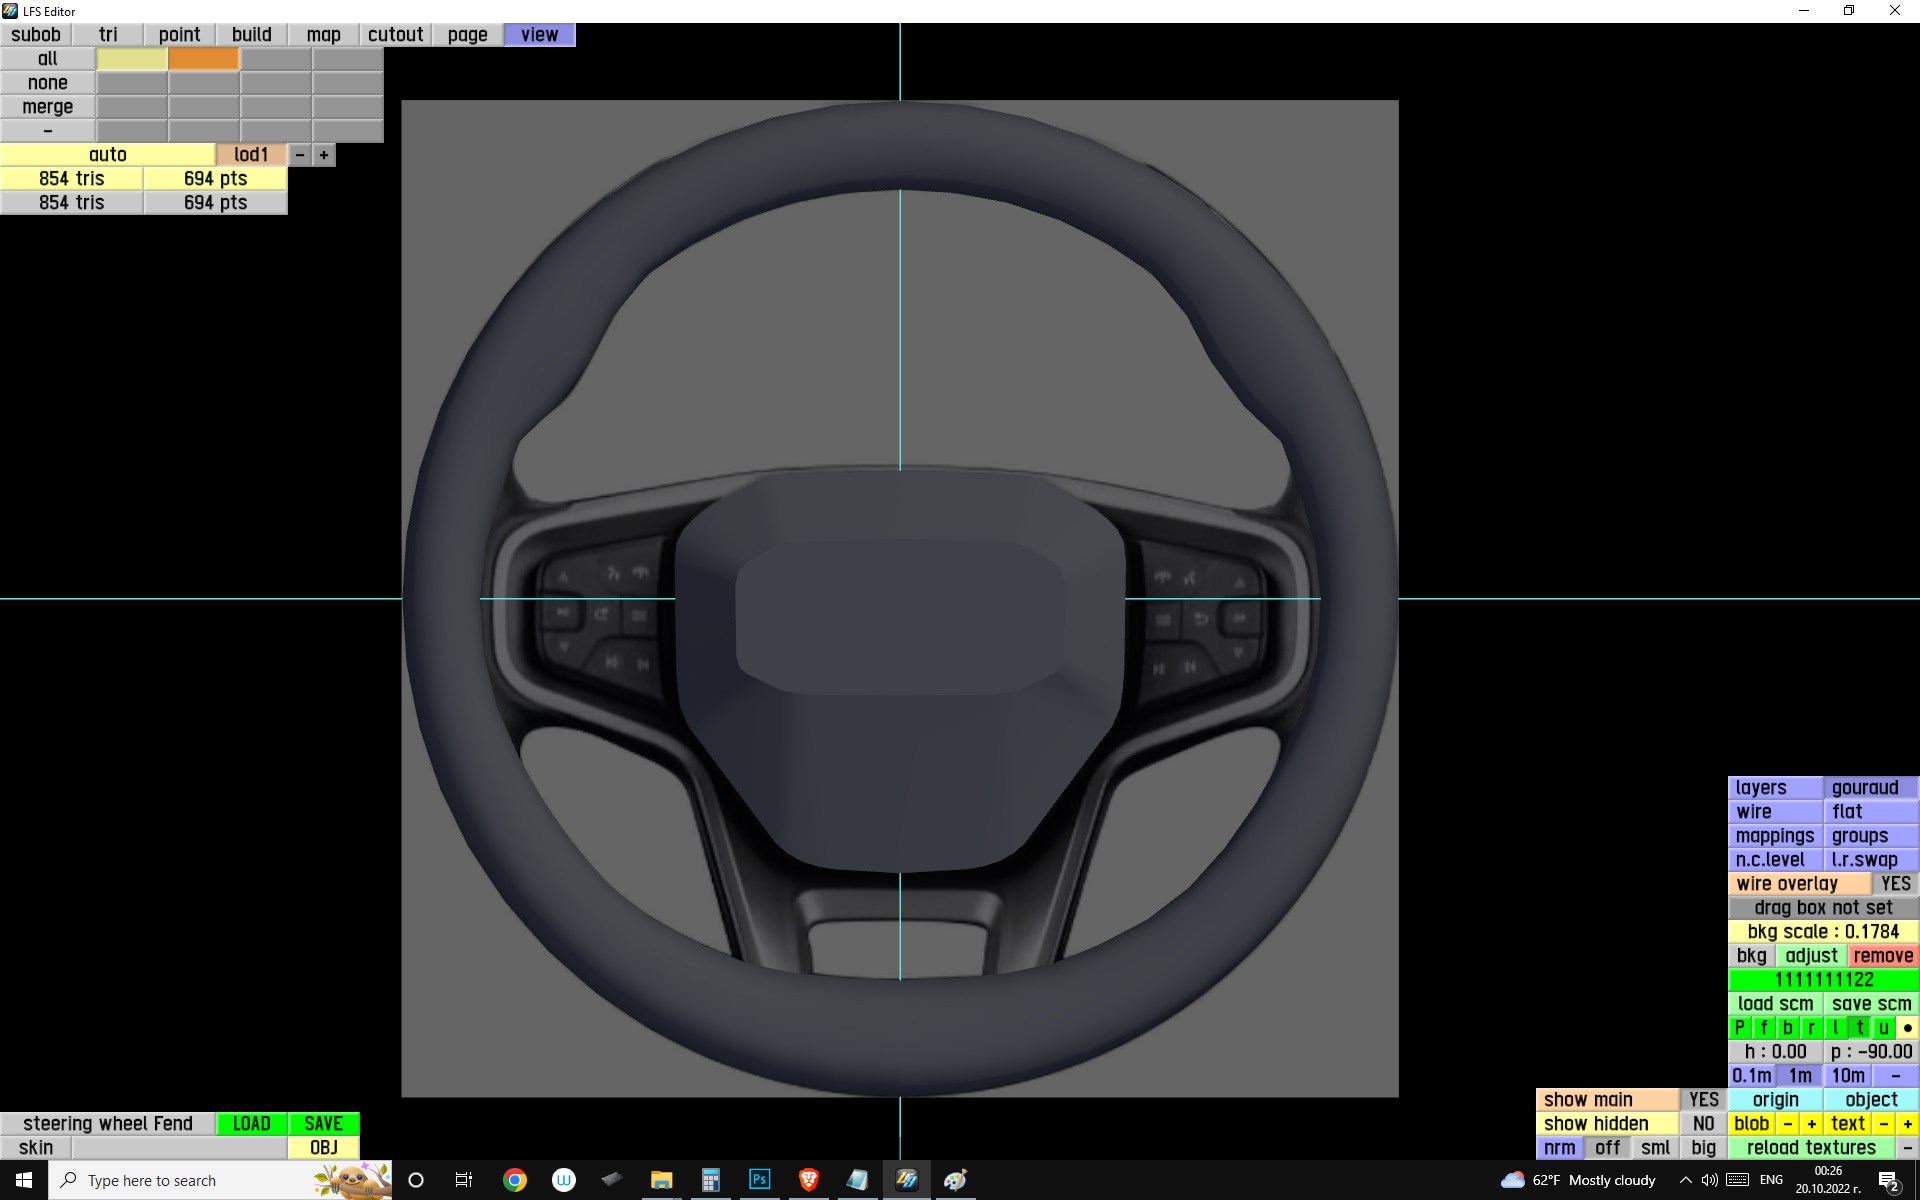Screen dimensions: 1920x1200
Task: Click reload textures button
Action: 1810,1148
